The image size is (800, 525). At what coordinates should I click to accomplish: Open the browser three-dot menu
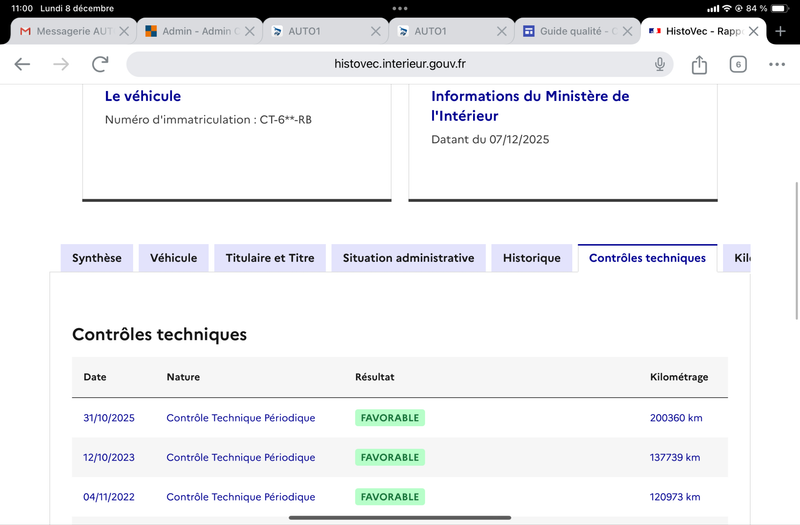[x=777, y=64]
